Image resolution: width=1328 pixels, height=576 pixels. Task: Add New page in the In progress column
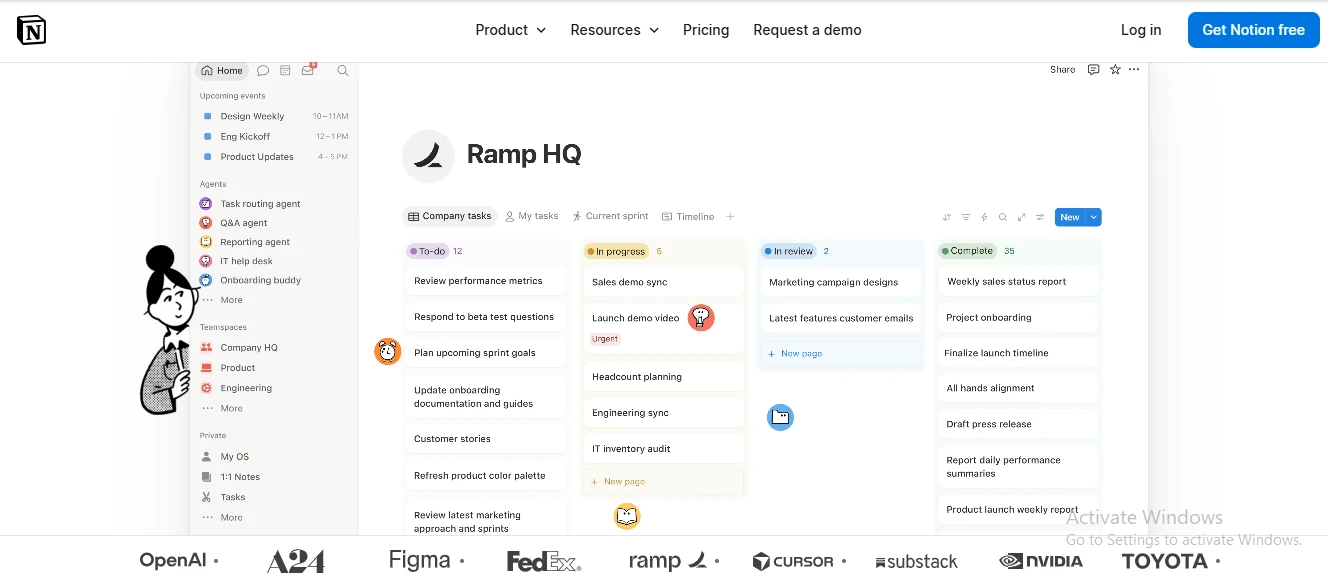[x=663, y=482]
